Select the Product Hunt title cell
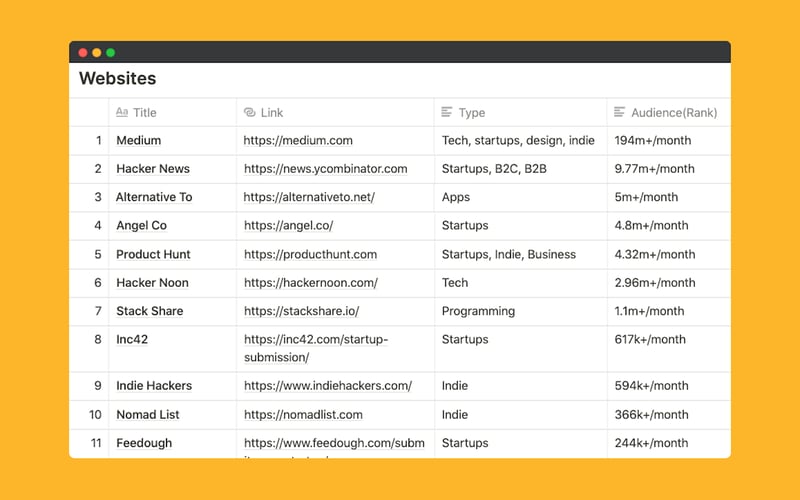This screenshot has width=800, height=500. 172,254
